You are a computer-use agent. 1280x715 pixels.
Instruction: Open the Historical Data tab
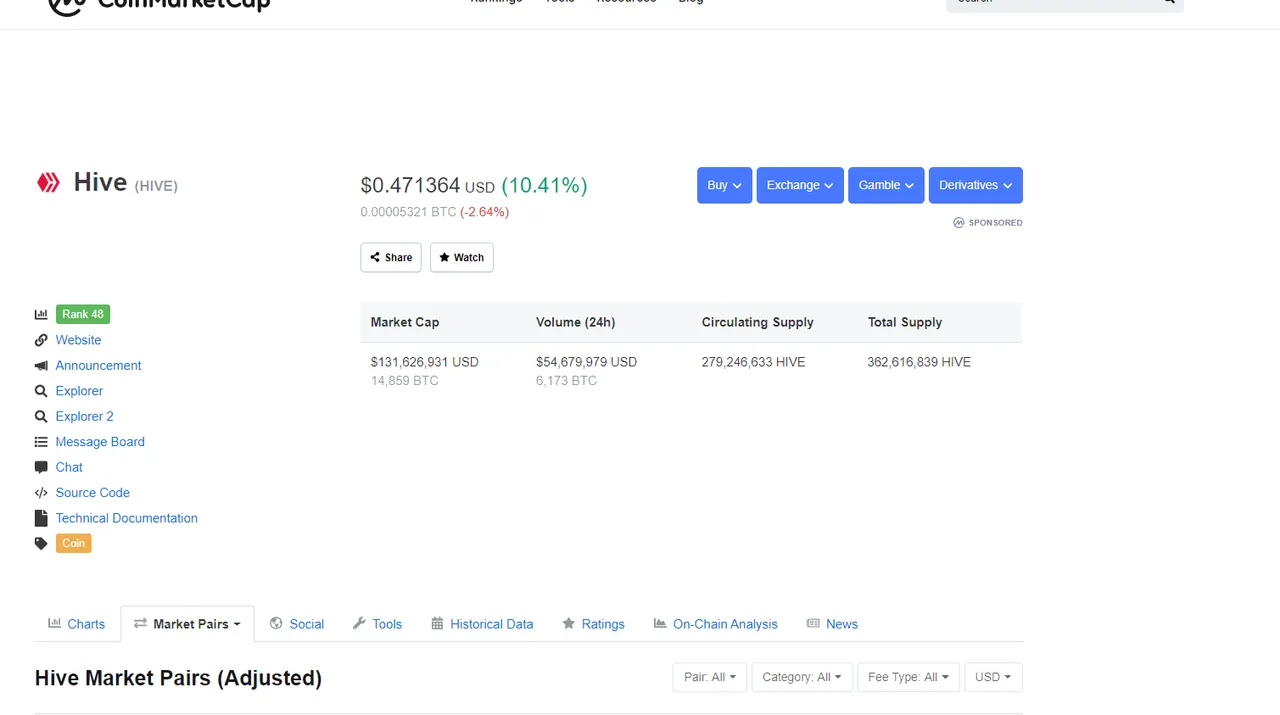(482, 624)
